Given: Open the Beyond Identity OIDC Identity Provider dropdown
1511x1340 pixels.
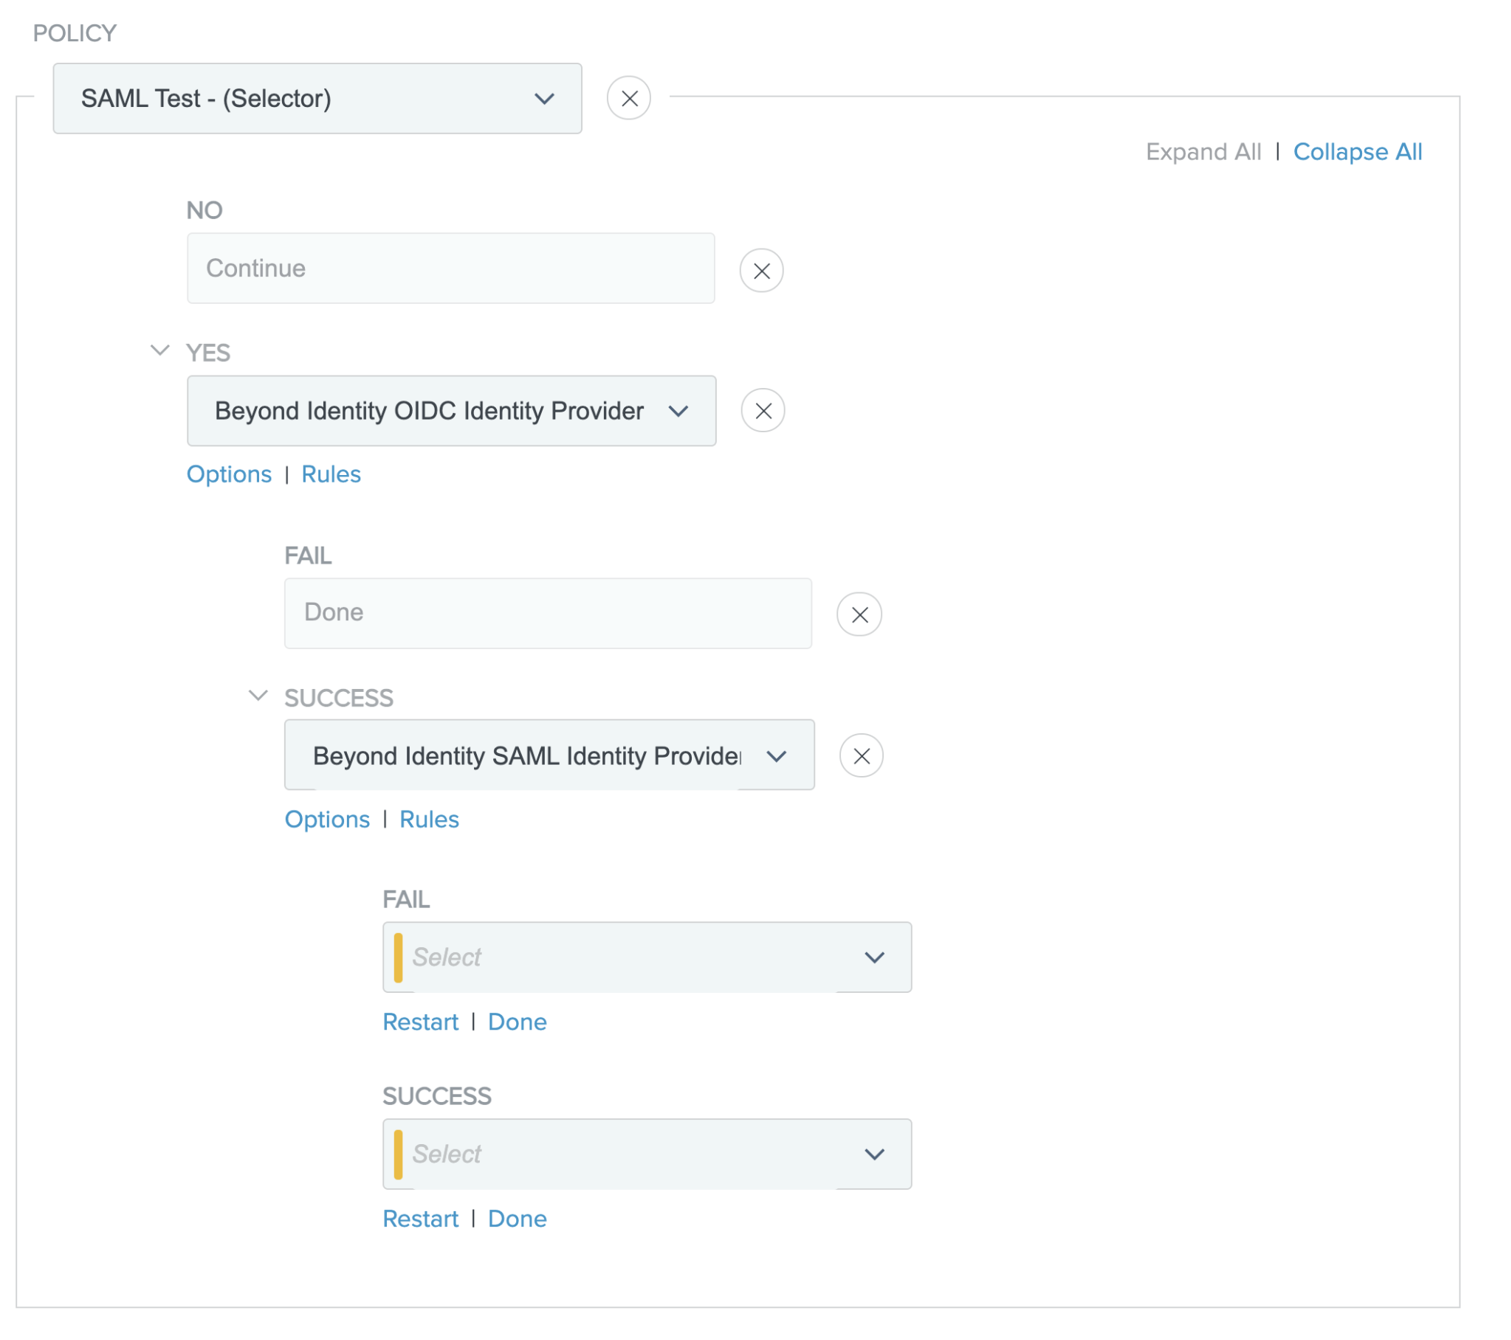Looking at the screenshot, I should 451,411.
